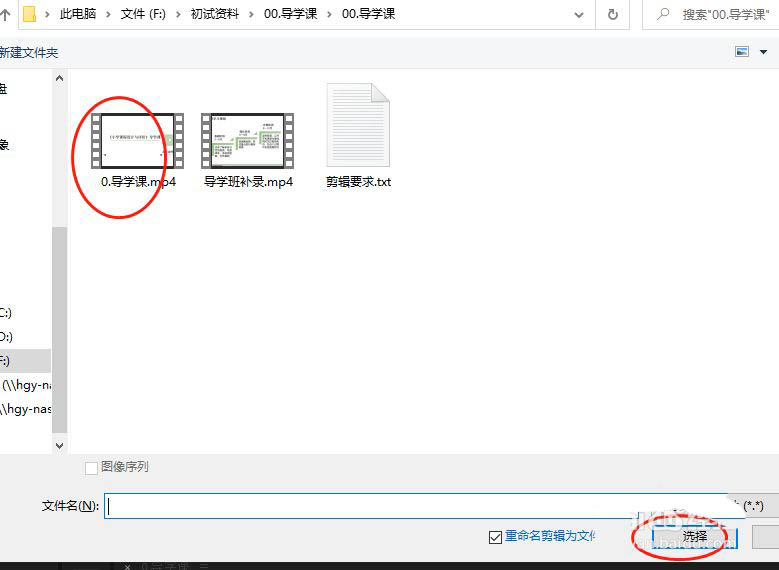Focus the 文件名 input field

(418, 506)
